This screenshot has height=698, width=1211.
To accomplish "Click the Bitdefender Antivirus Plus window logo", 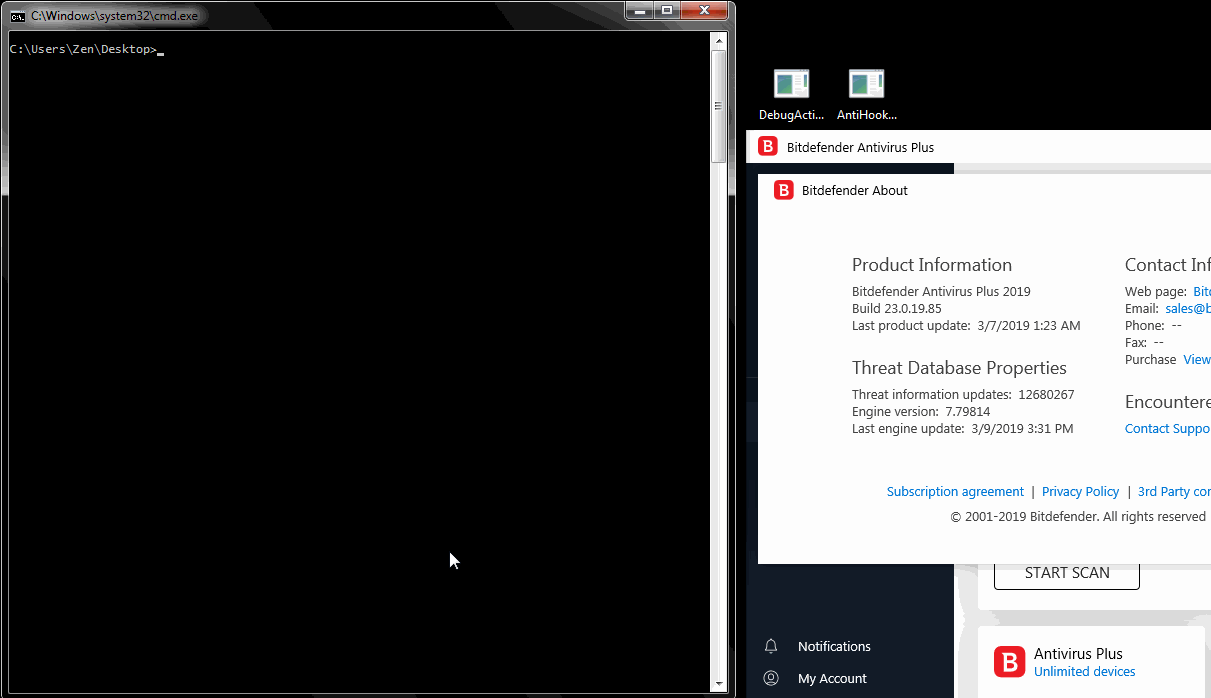I will coord(768,147).
